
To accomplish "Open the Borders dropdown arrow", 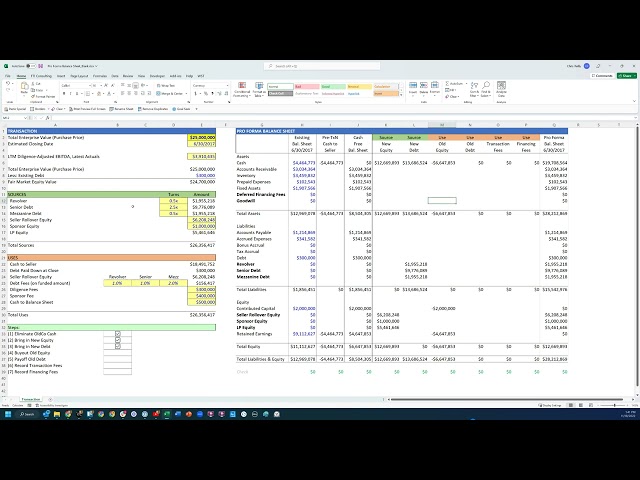I will click(x=93, y=93).
